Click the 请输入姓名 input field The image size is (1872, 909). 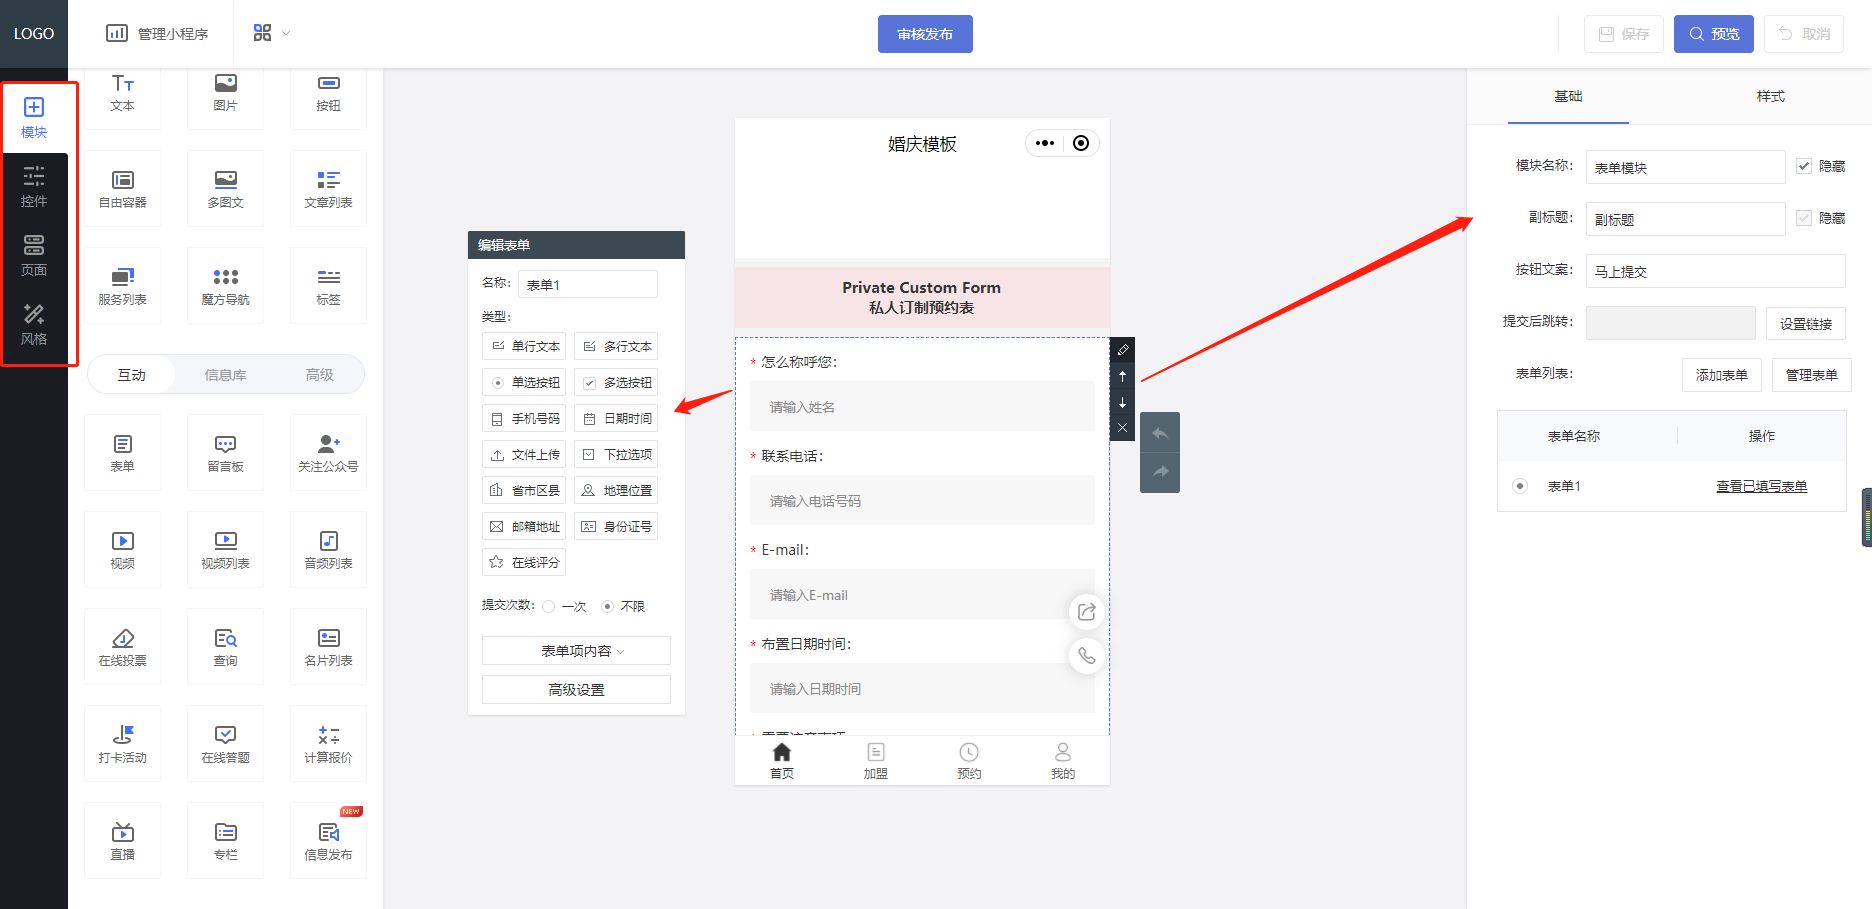point(922,407)
